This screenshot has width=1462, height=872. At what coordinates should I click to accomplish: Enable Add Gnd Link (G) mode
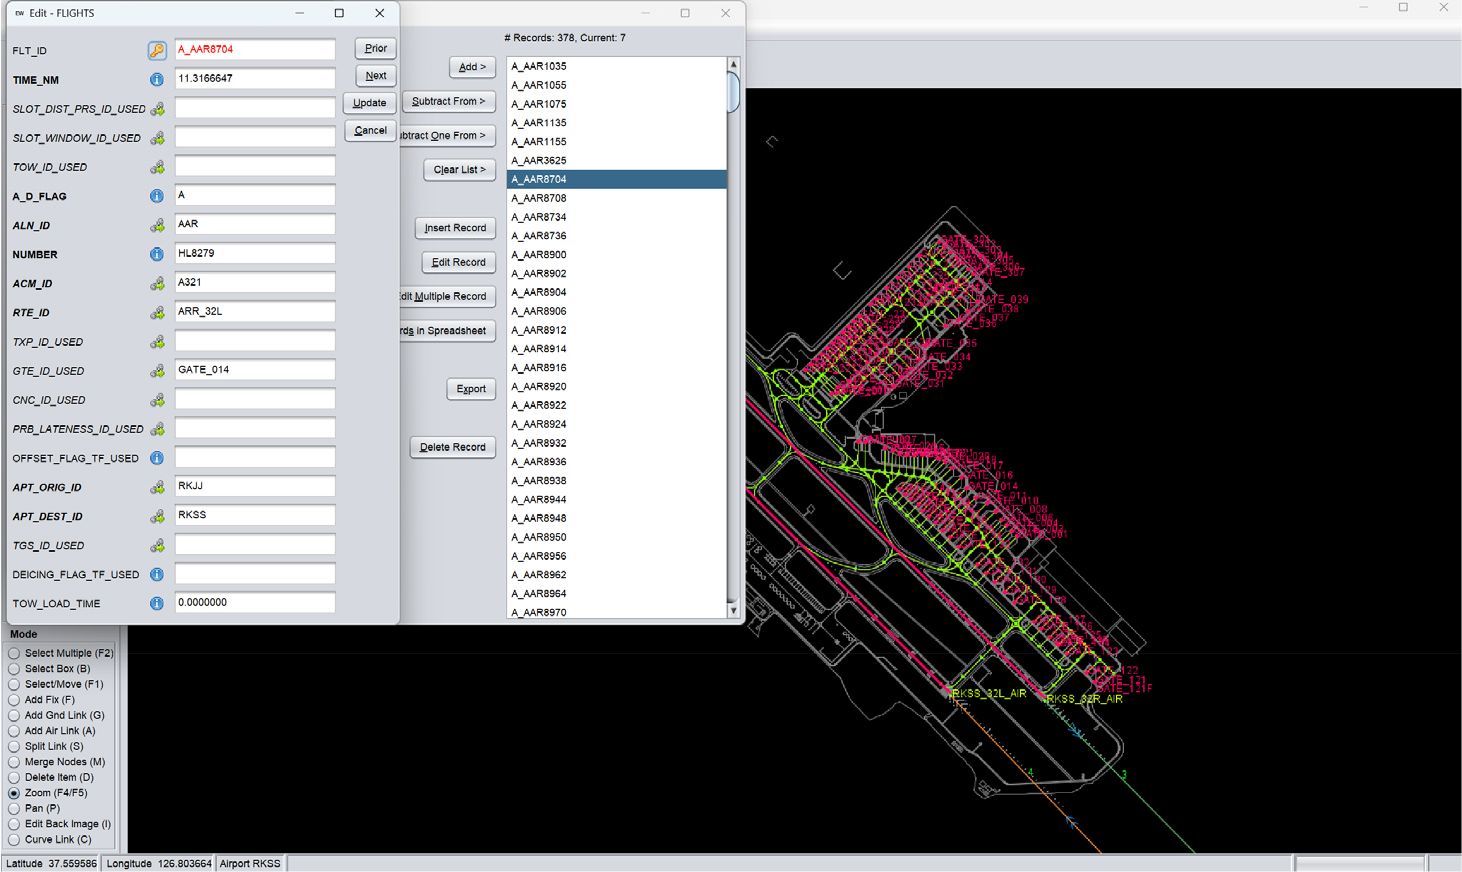14,715
